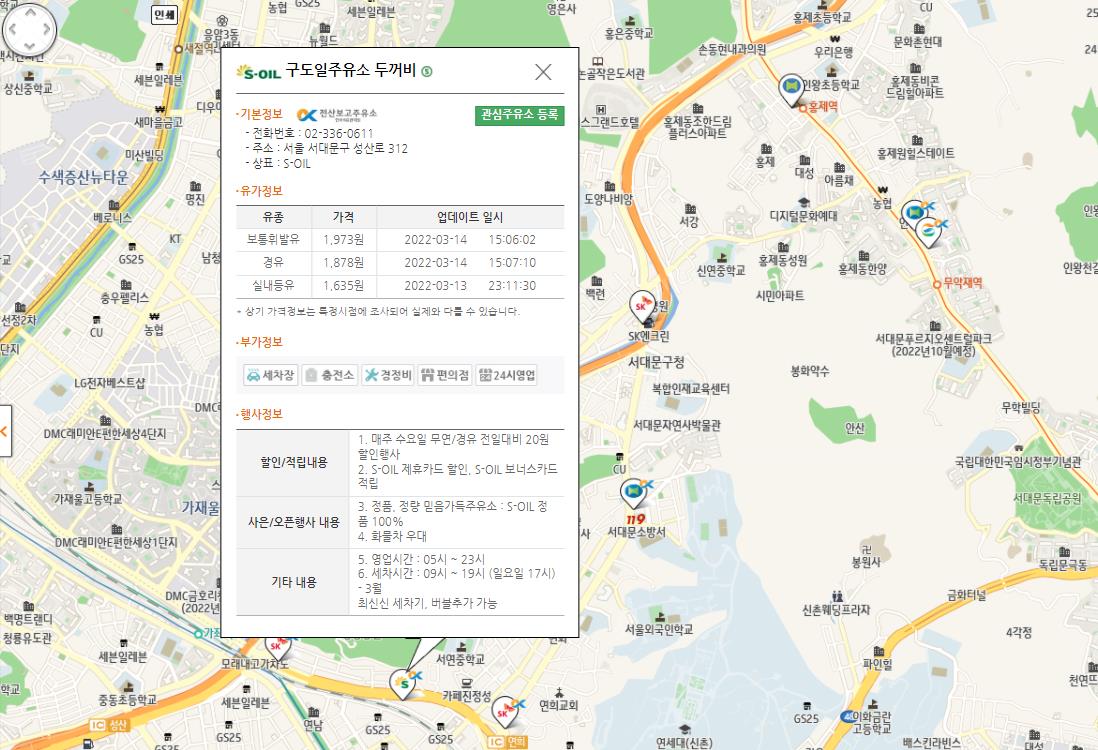Click the 사은/오픈행사 내용 row header
This screenshot has width=1098, height=750.
pyautogui.click(x=293, y=522)
